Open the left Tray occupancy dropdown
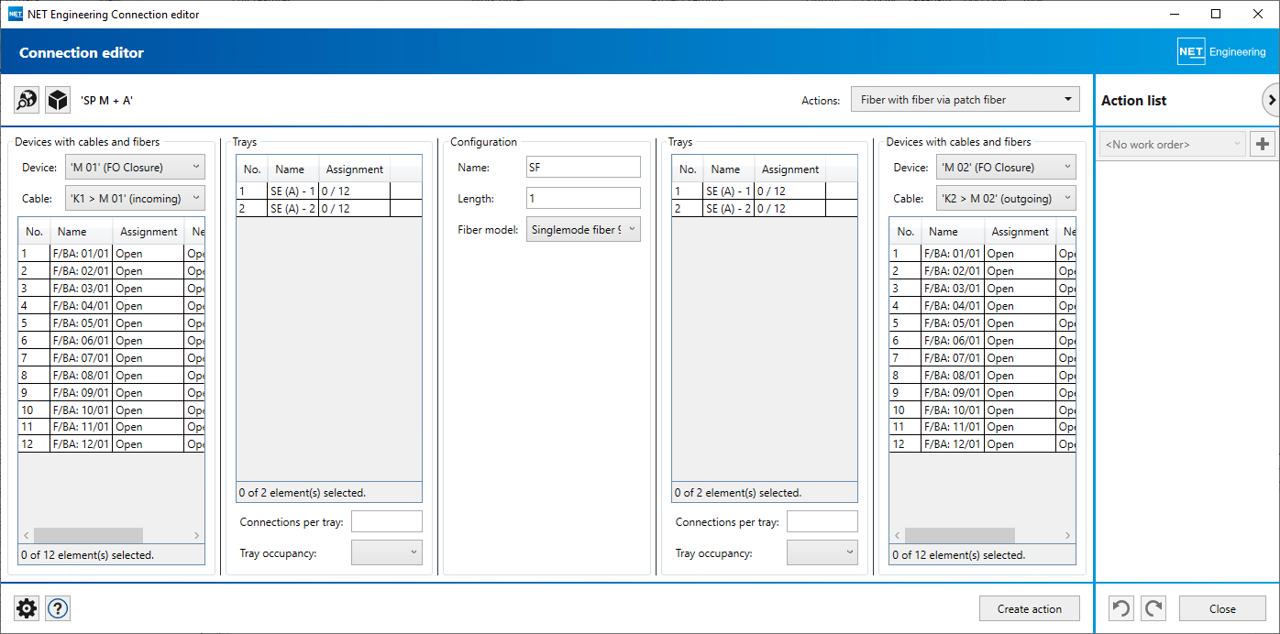Viewport: 1280px width, 634px height. (387, 552)
